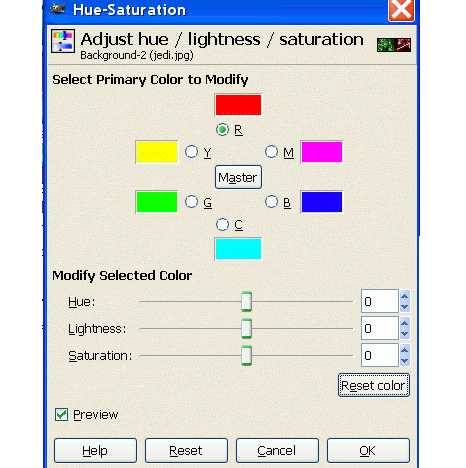Image resolution: width=466 pixels, height=468 pixels.
Task: Select the M magenta radio button
Action: (271, 152)
